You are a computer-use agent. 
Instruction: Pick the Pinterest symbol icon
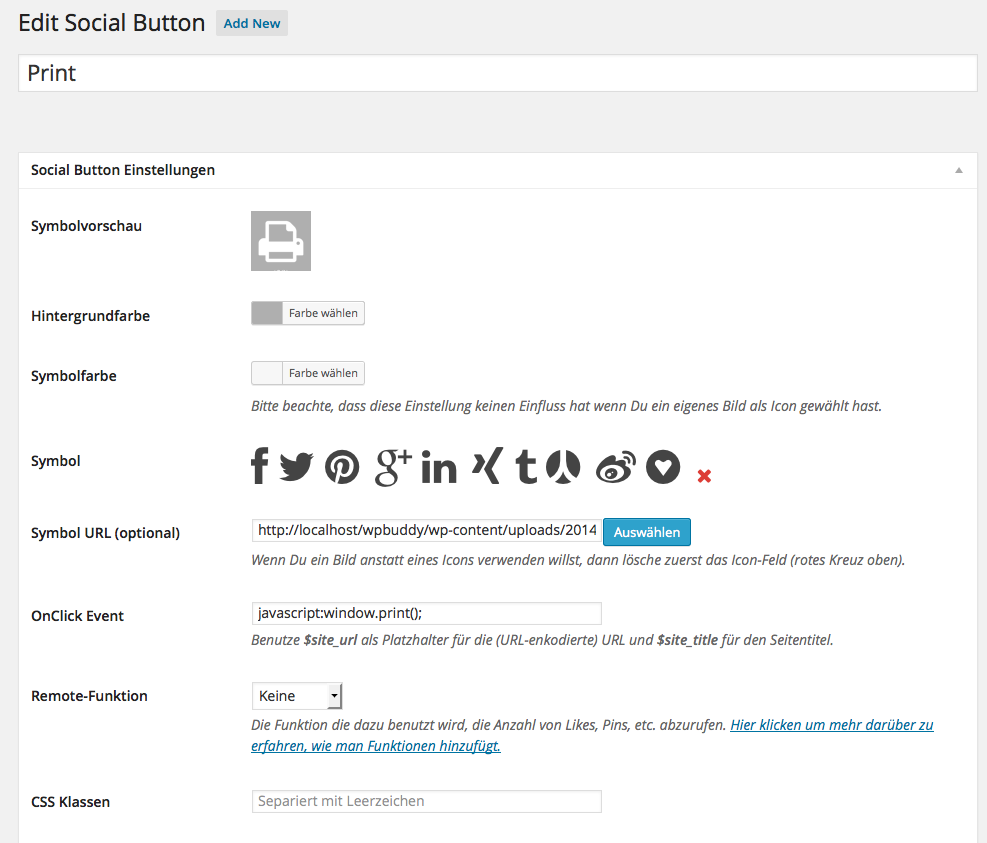point(342,467)
